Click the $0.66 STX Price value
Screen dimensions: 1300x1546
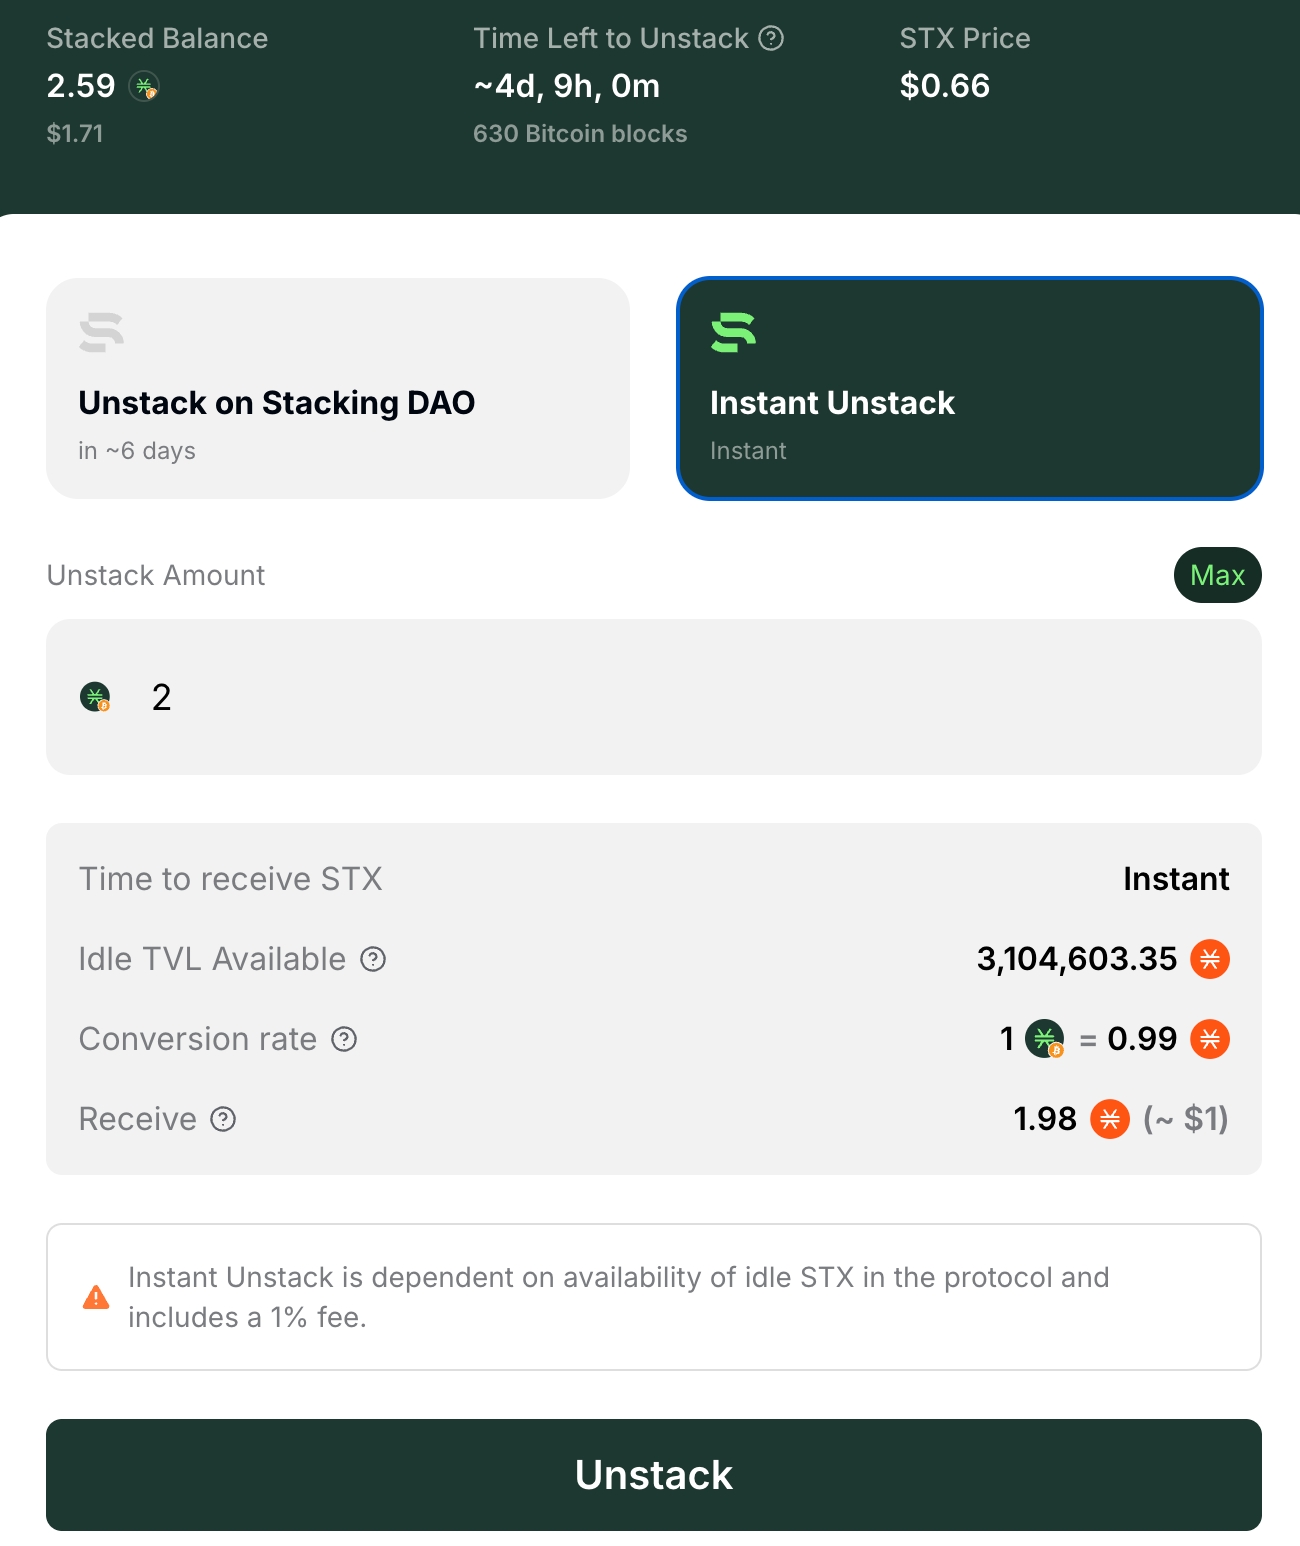click(944, 86)
